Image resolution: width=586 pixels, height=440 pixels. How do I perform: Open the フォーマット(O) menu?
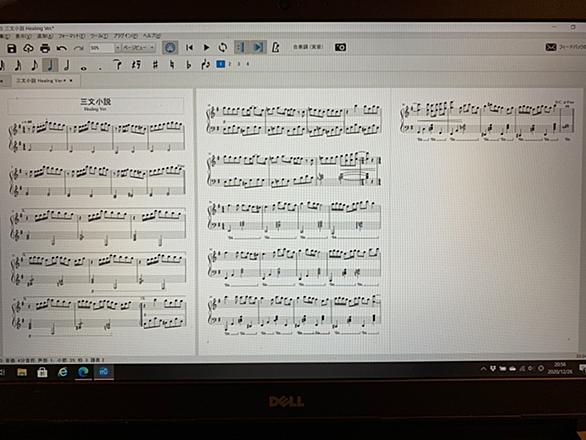(x=71, y=37)
